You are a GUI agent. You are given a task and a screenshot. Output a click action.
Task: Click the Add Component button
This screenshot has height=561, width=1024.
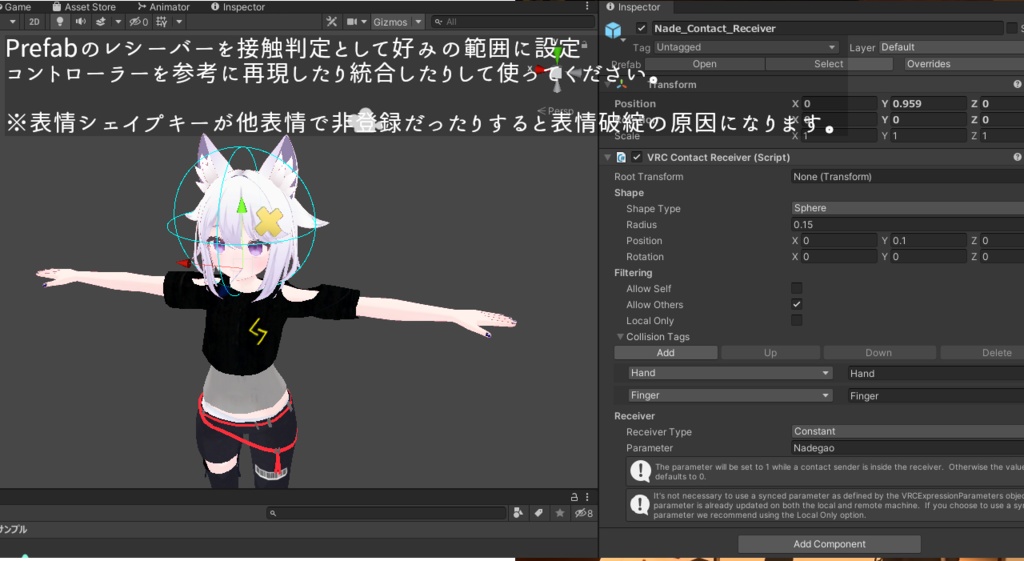pyautogui.click(x=829, y=544)
